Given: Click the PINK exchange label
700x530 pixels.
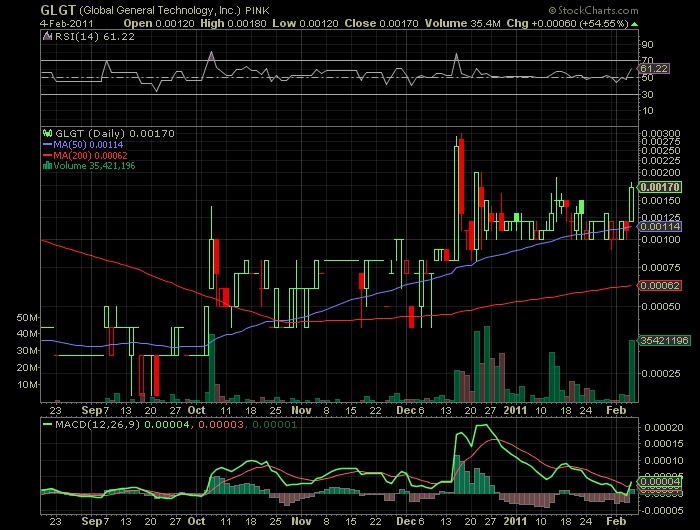Looking at the screenshot, I should tap(257, 10).
